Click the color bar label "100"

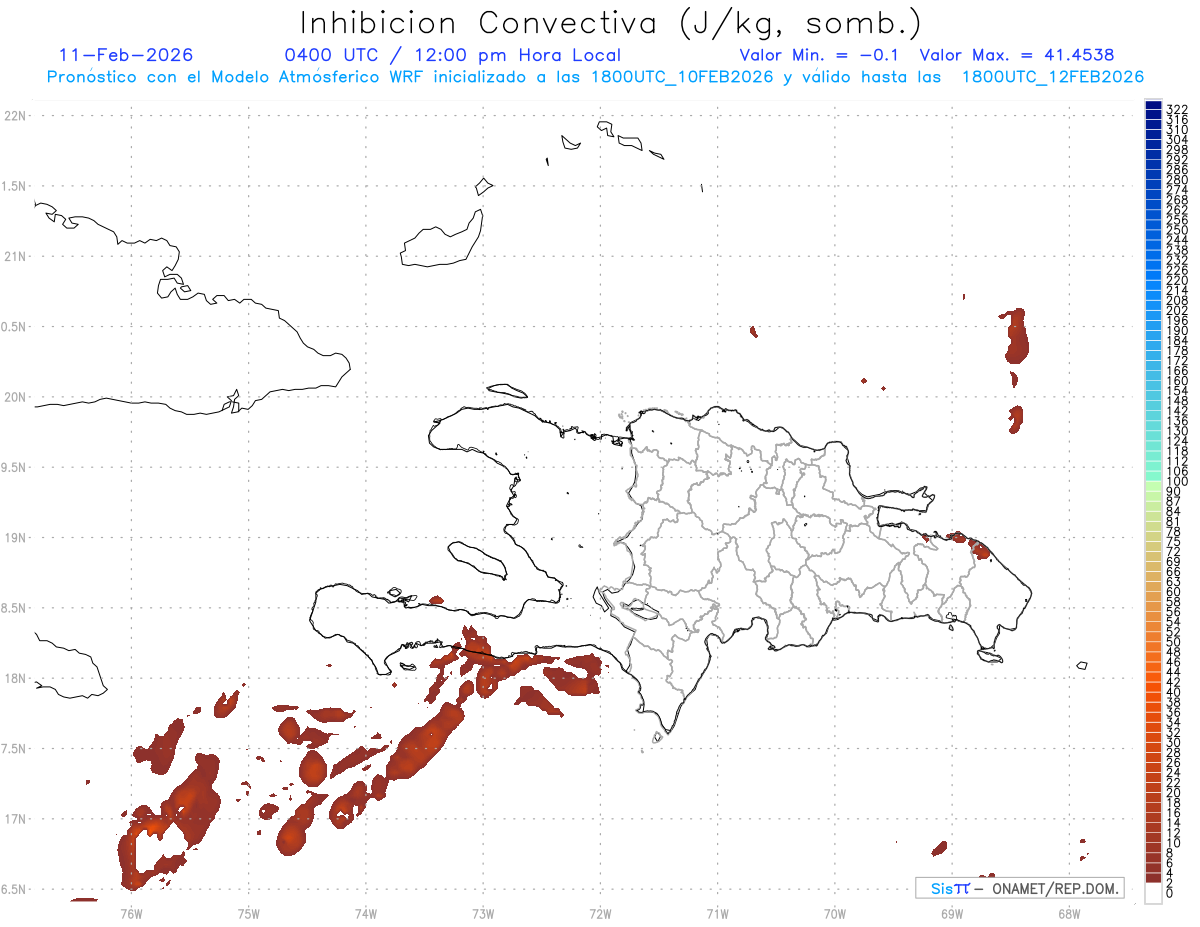[1177, 482]
